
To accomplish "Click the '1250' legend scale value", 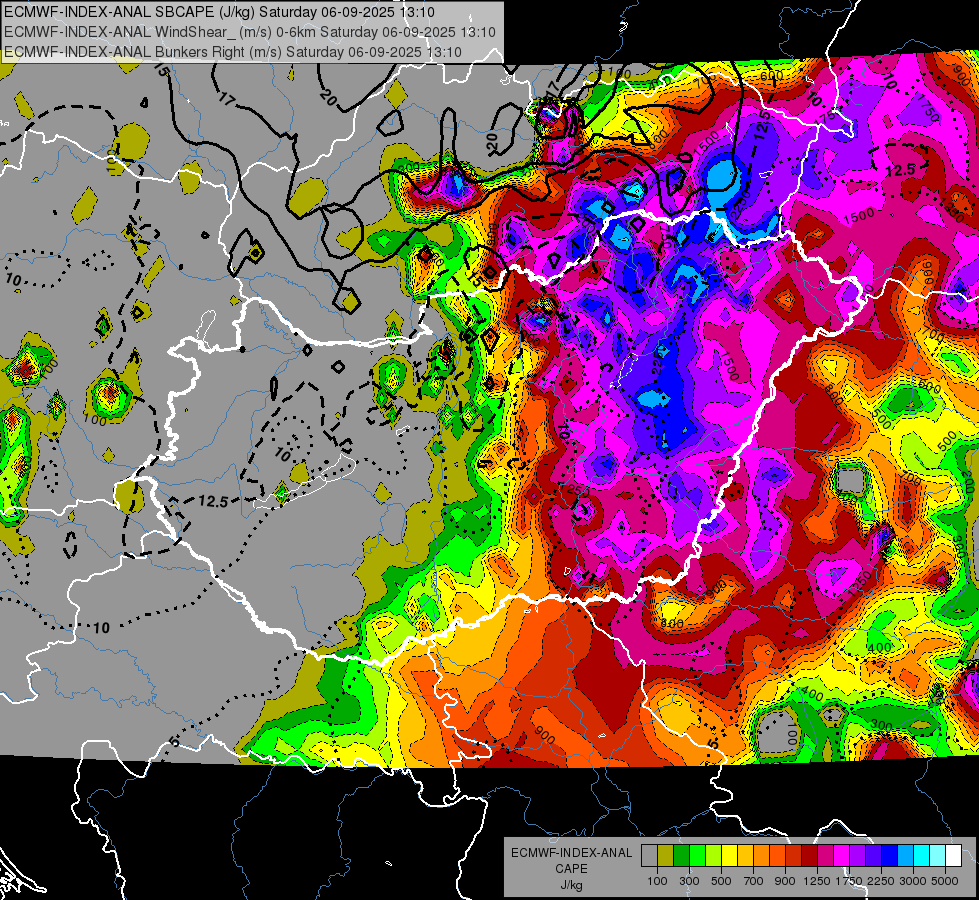I will click(817, 881).
